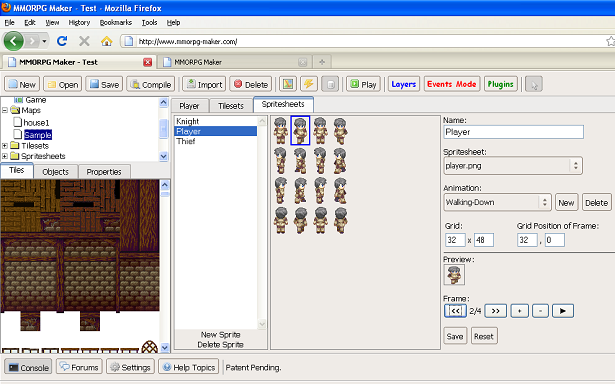Switch to the Properties tab

click(x=104, y=172)
